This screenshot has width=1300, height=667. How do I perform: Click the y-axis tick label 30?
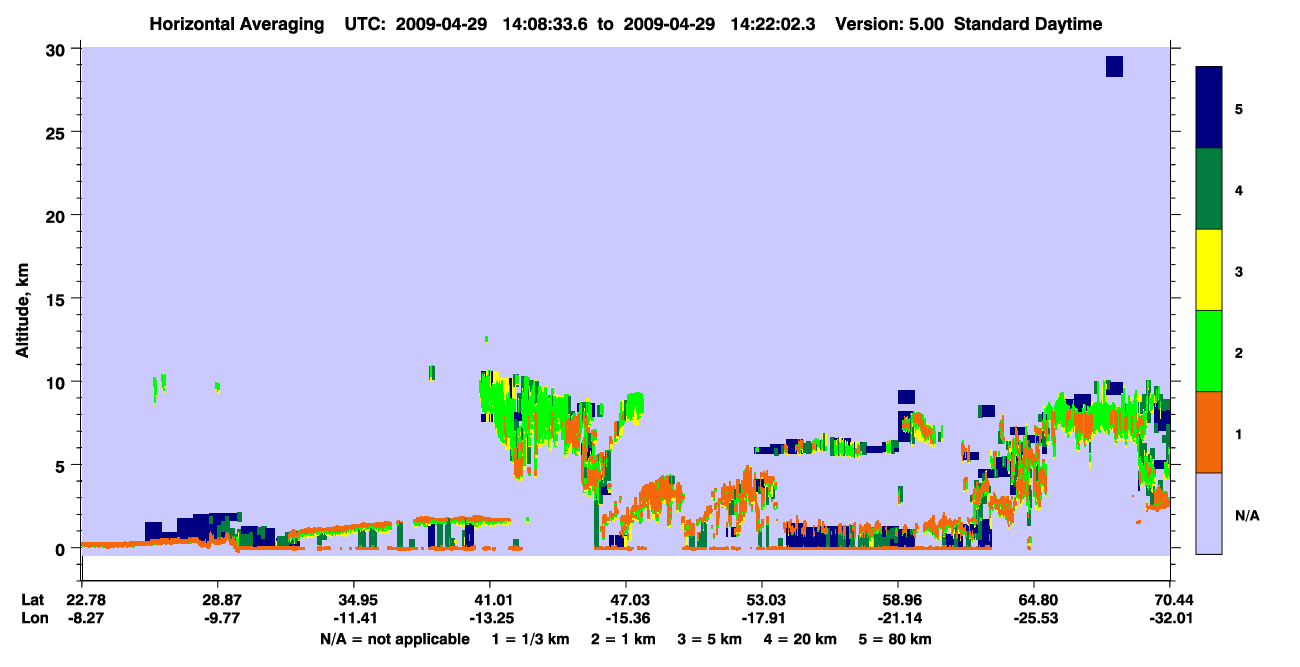click(x=57, y=49)
